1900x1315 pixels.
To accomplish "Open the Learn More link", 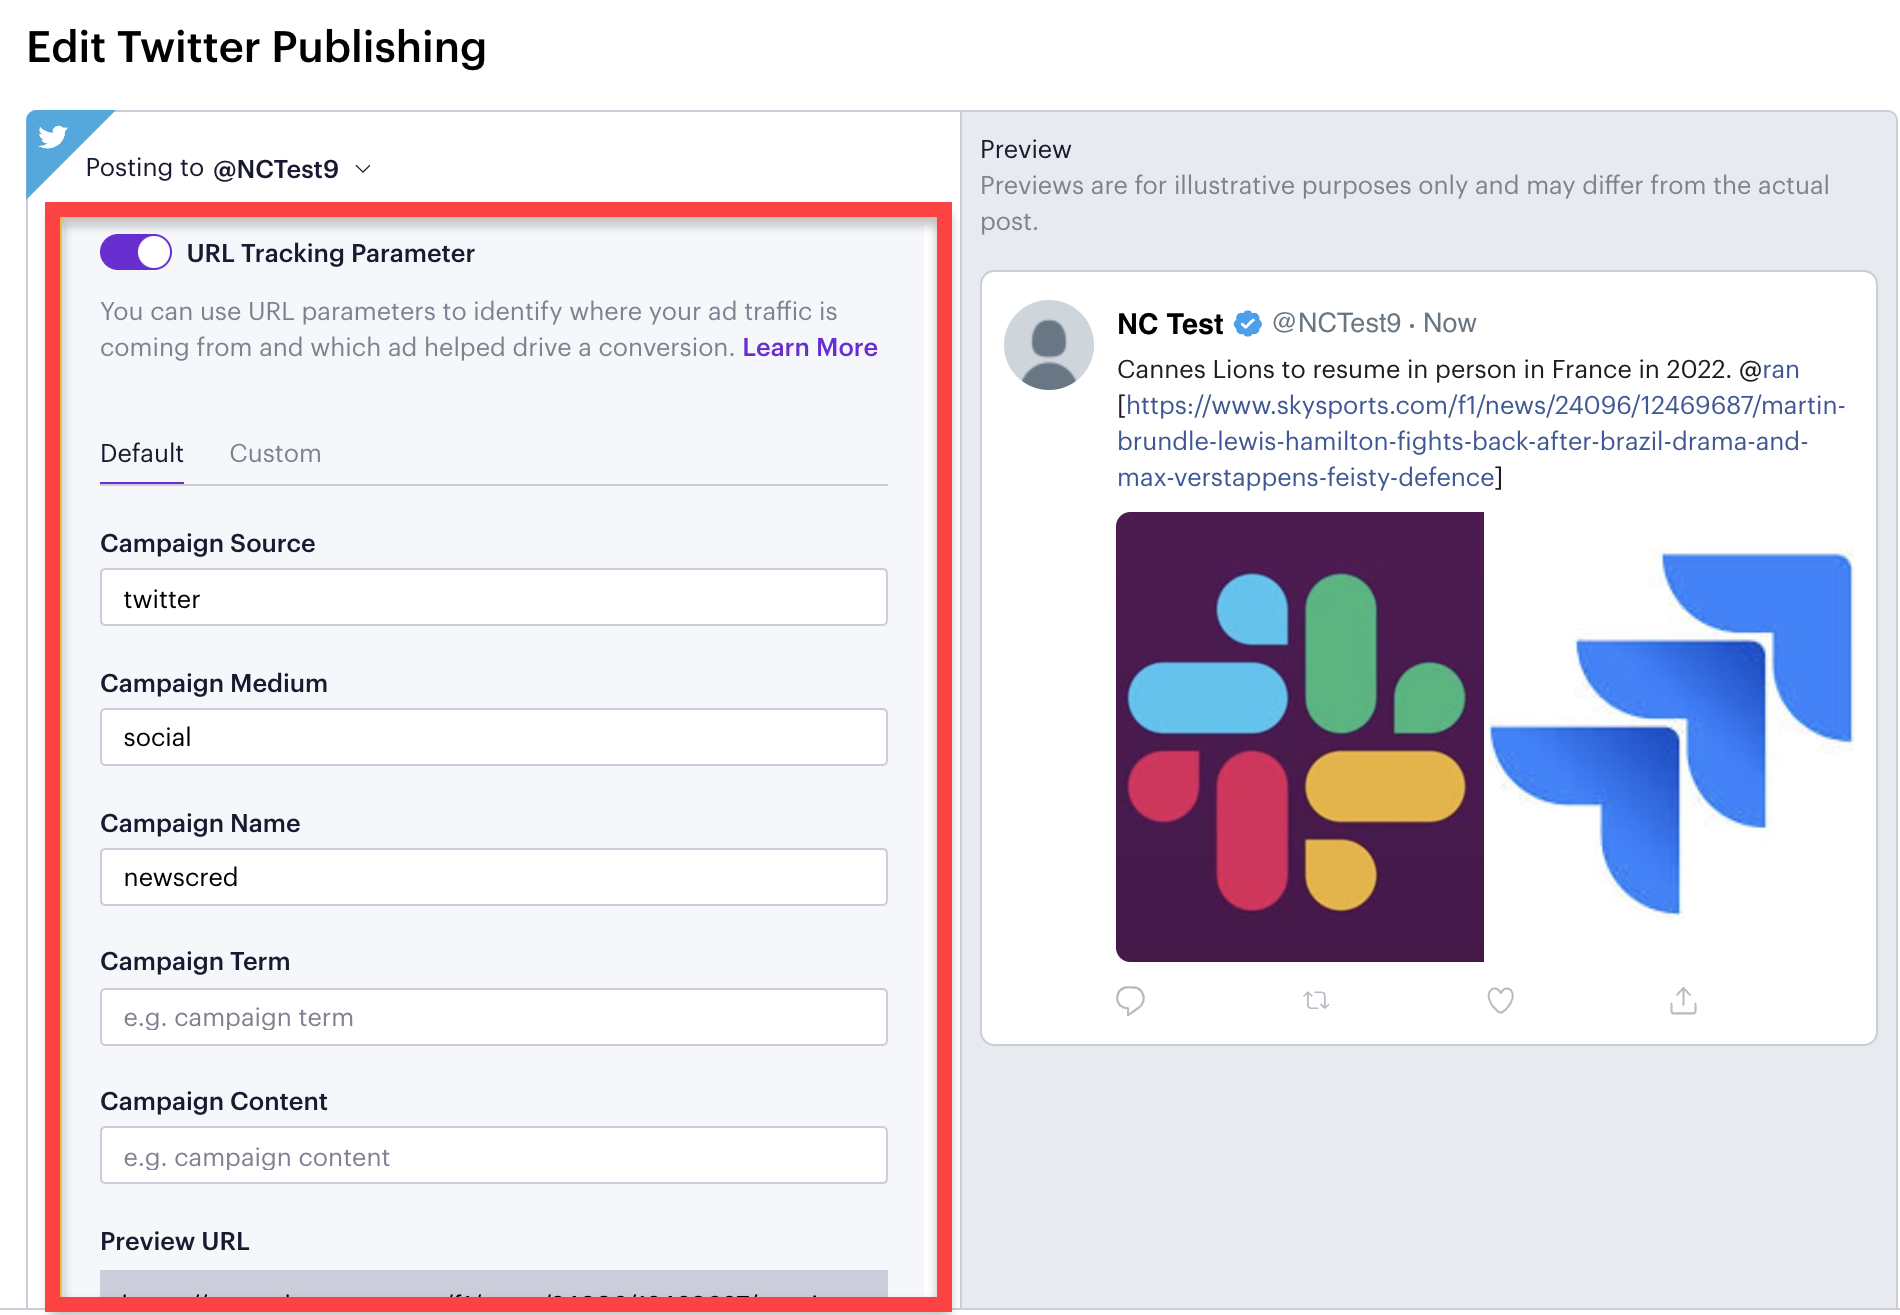I will tap(810, 347).
